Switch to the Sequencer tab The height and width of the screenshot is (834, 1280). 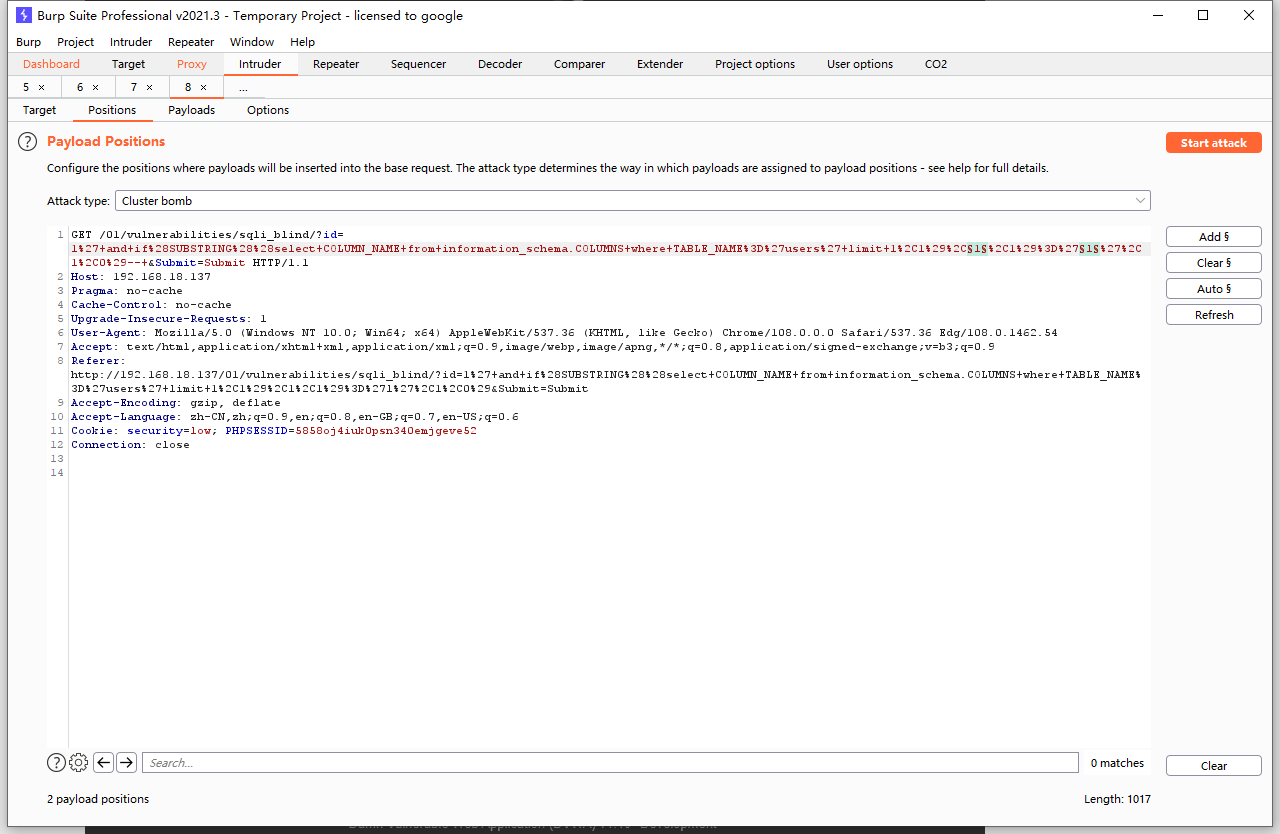(418, 64)
